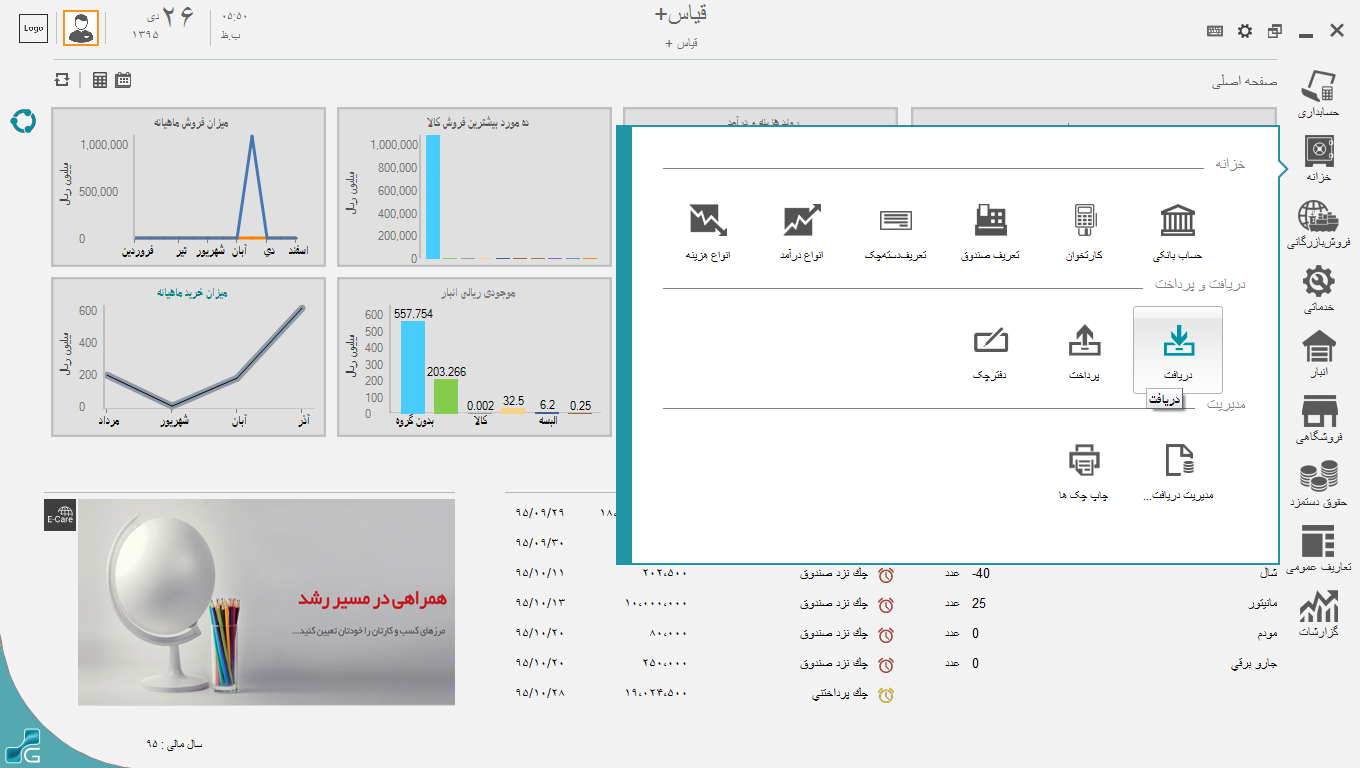Click the پرداخت (payment) icon

pyautogui.click(x=1084, y=351)
